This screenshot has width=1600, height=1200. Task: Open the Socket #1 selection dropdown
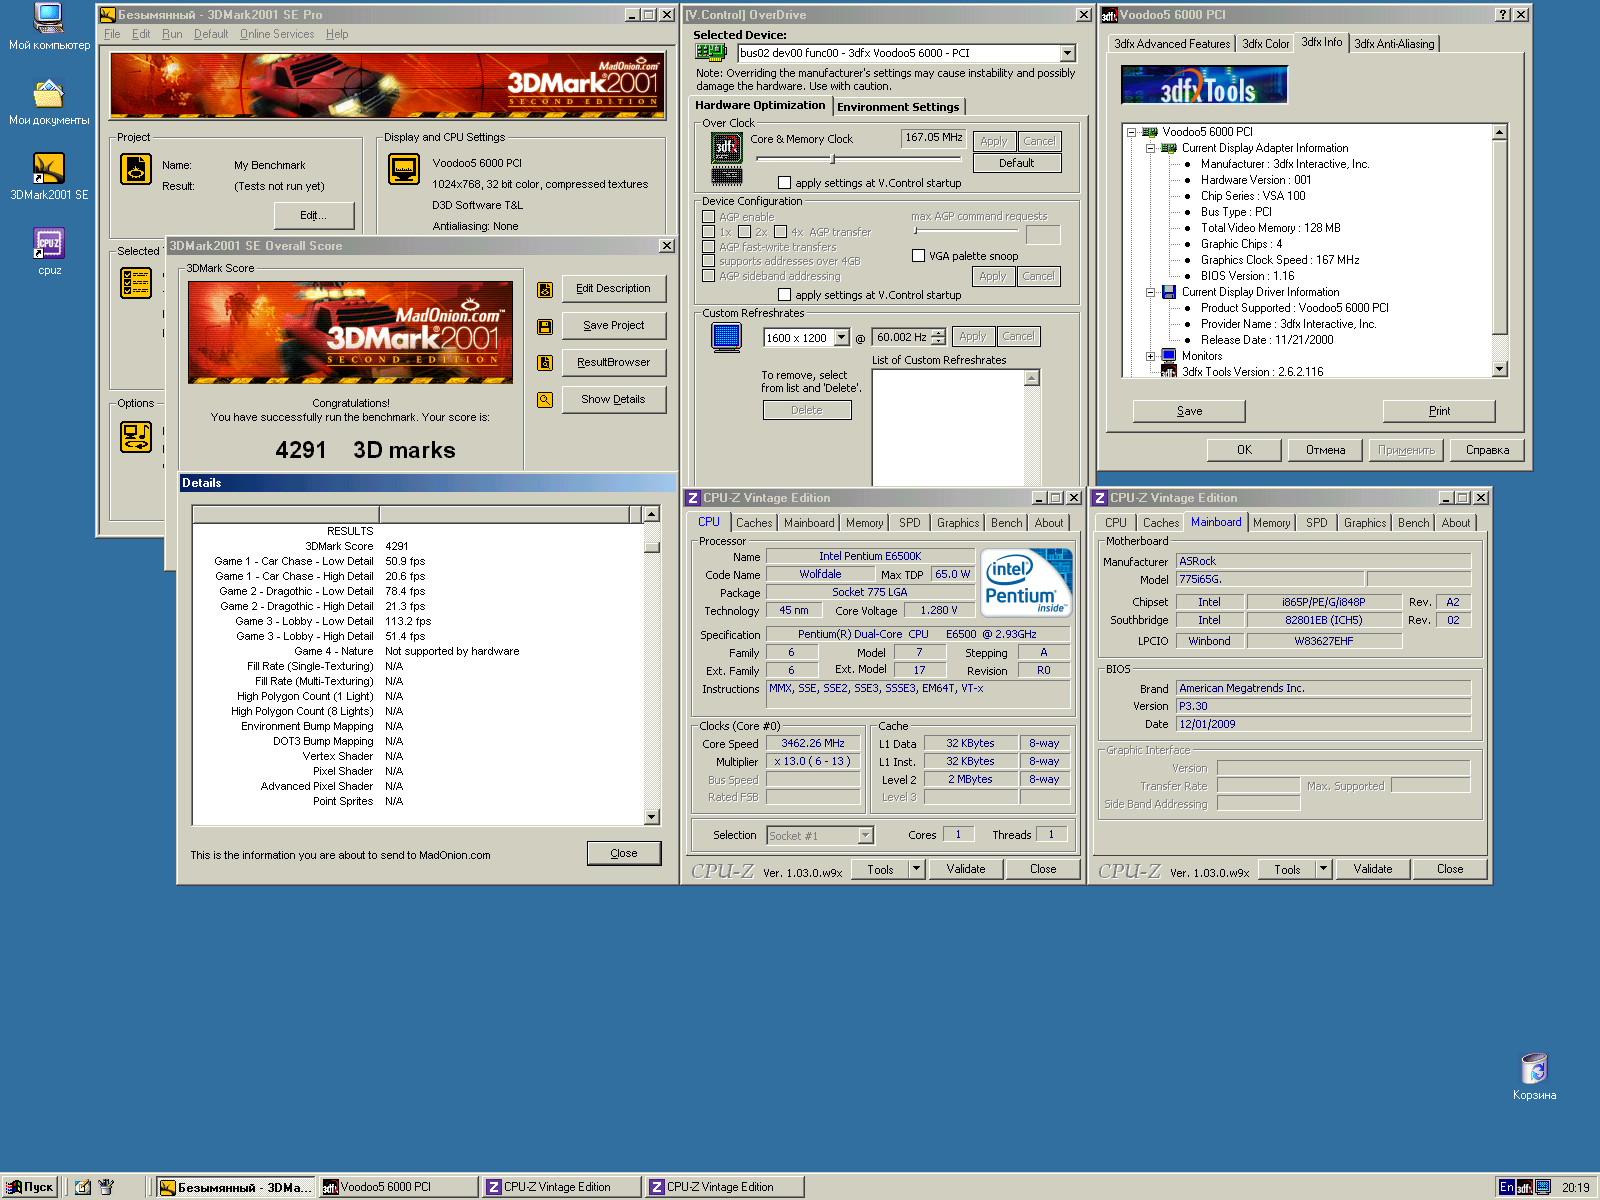coord(866,835)
